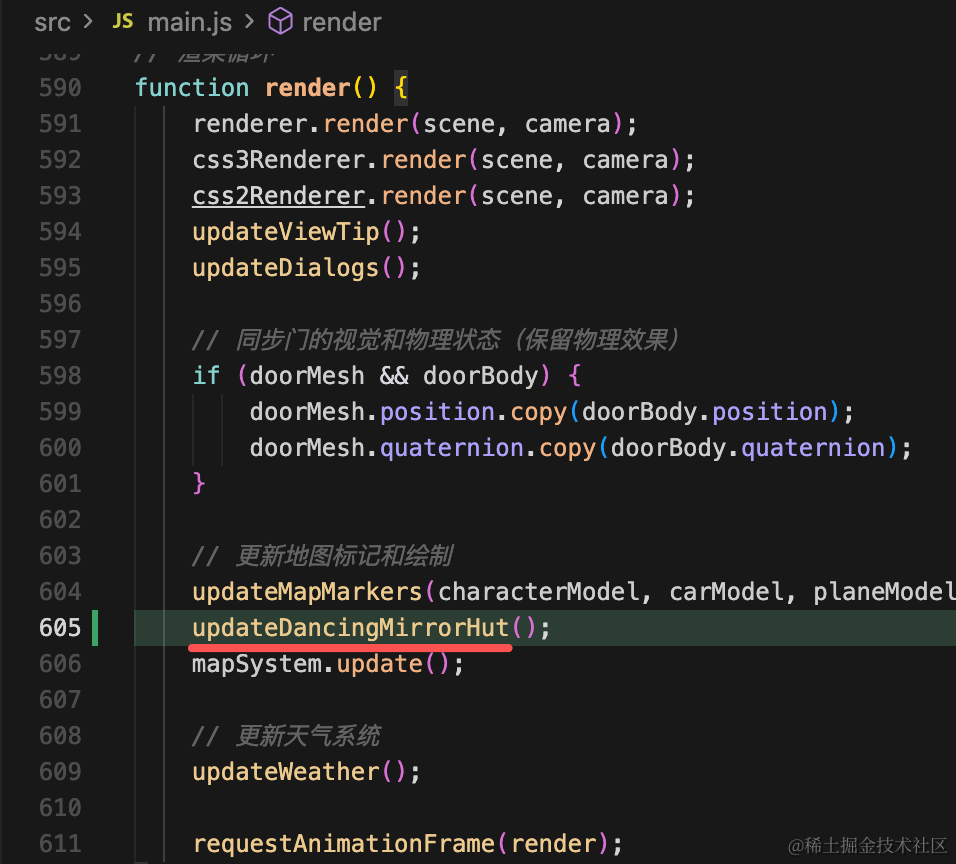Click the updateViewTip() call

pos(307,232)
